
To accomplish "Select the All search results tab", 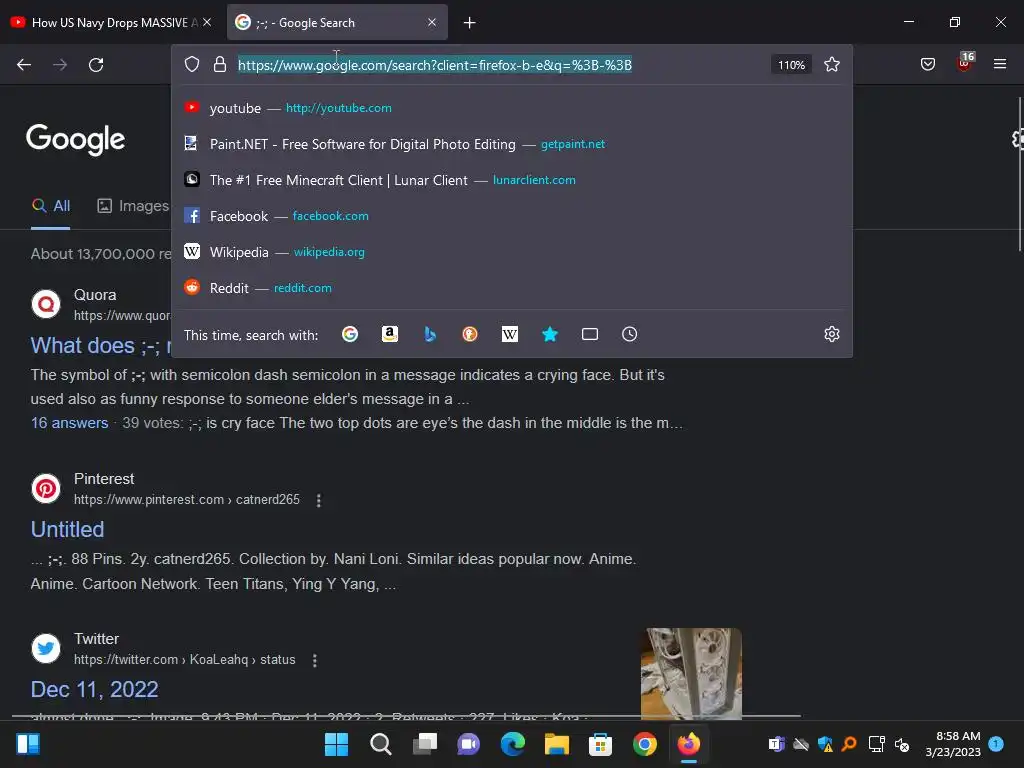I will click(x=50, y=206).
